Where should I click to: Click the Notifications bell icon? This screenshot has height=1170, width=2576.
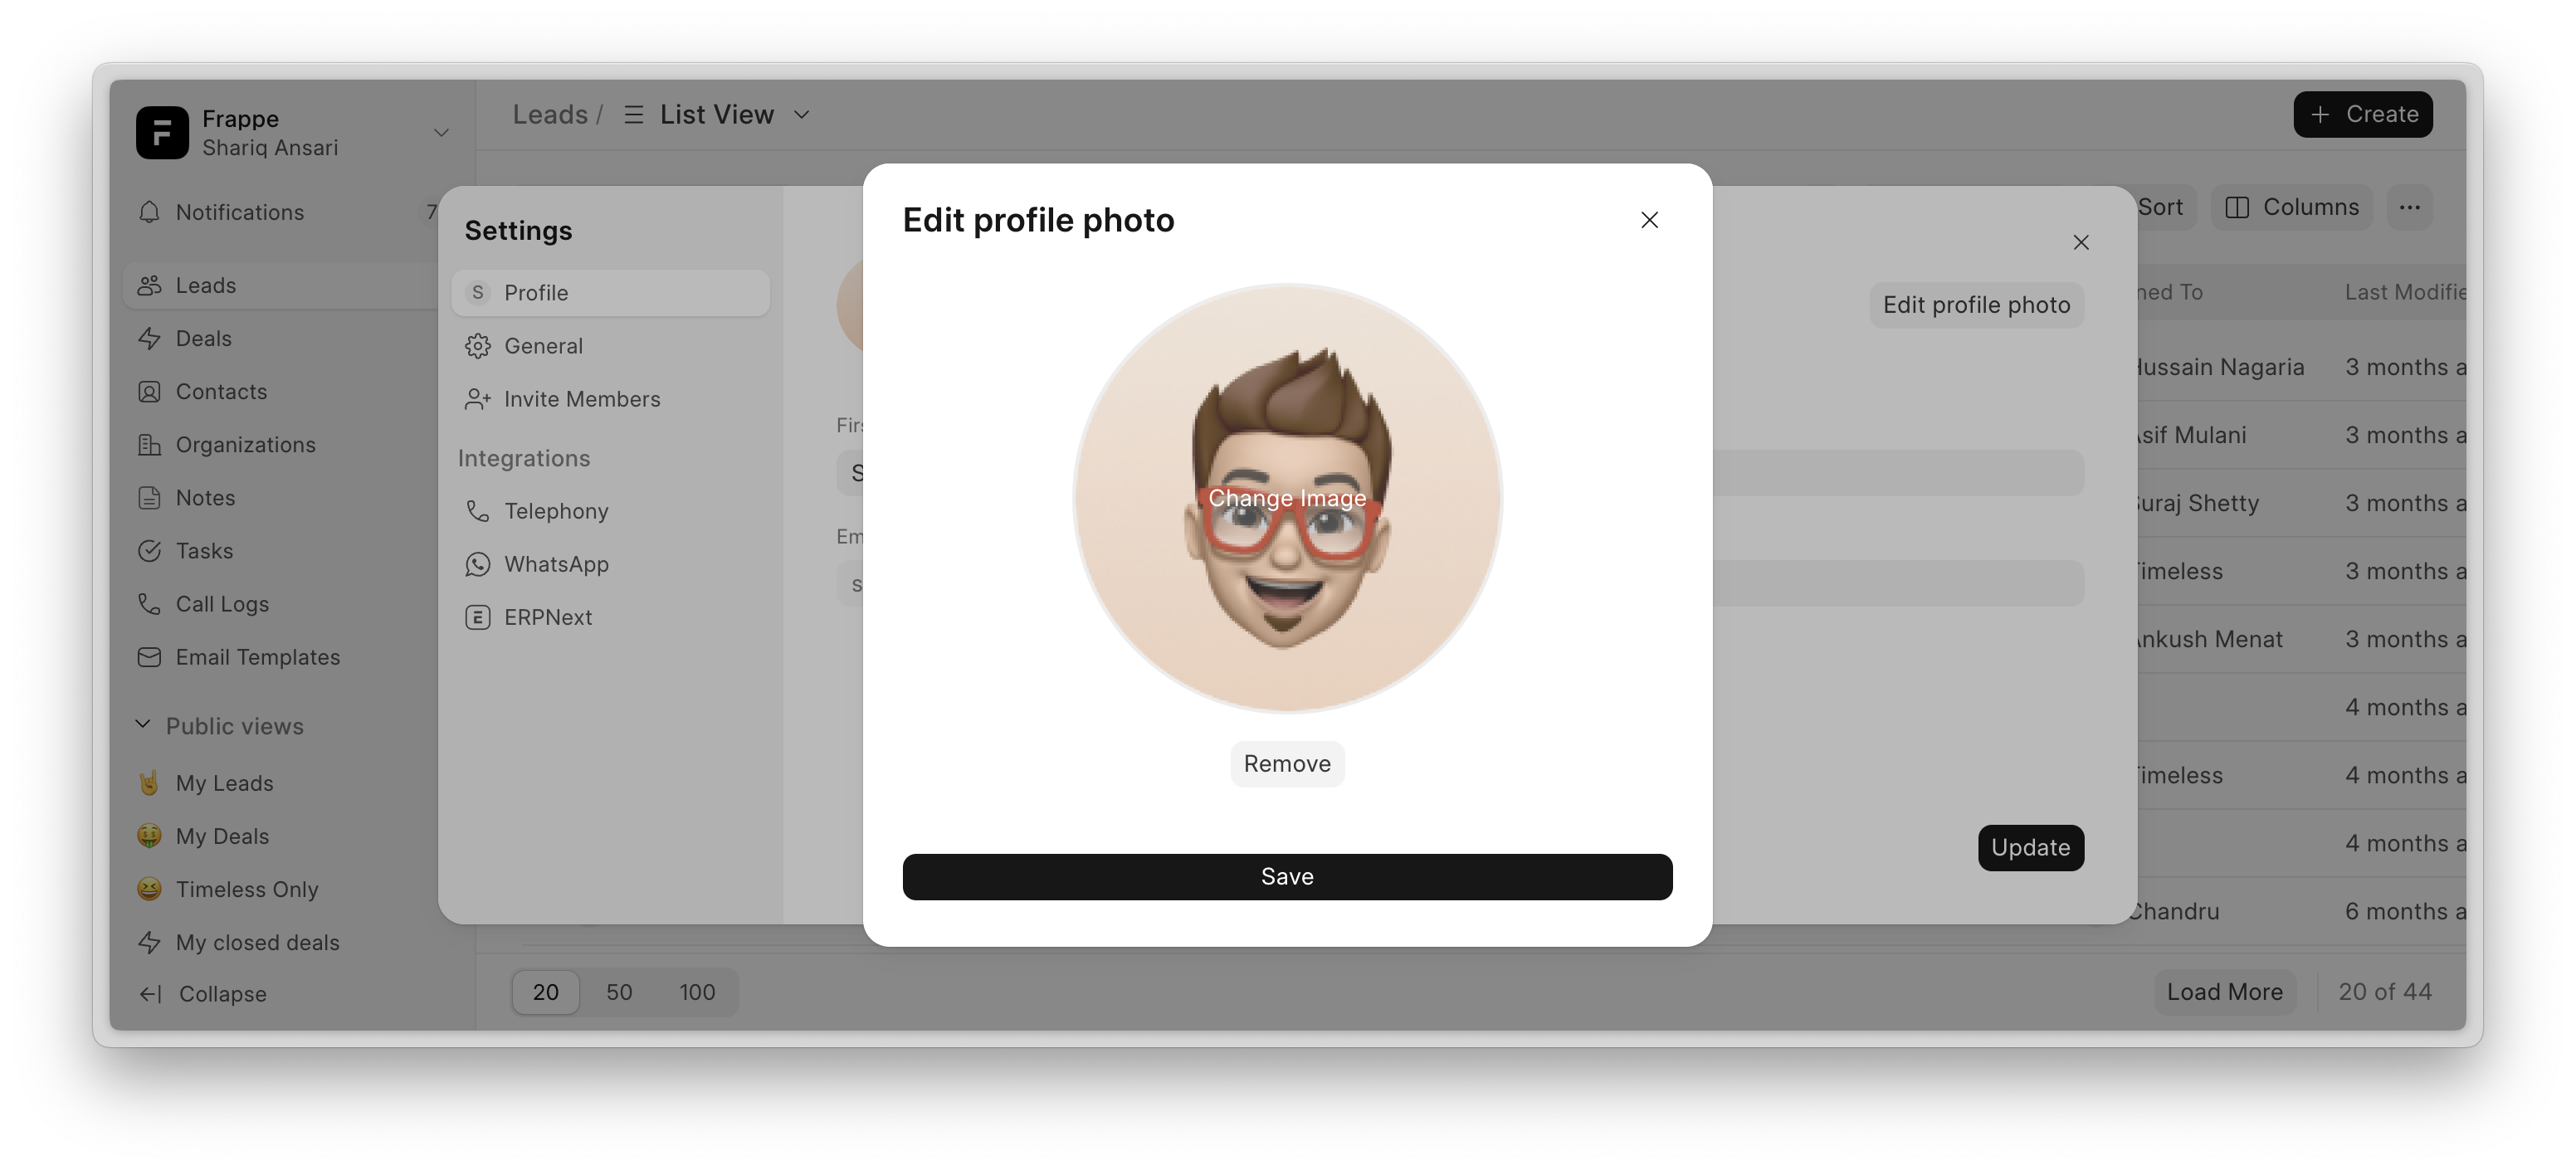pyautogui.click(x=149, y=212)
